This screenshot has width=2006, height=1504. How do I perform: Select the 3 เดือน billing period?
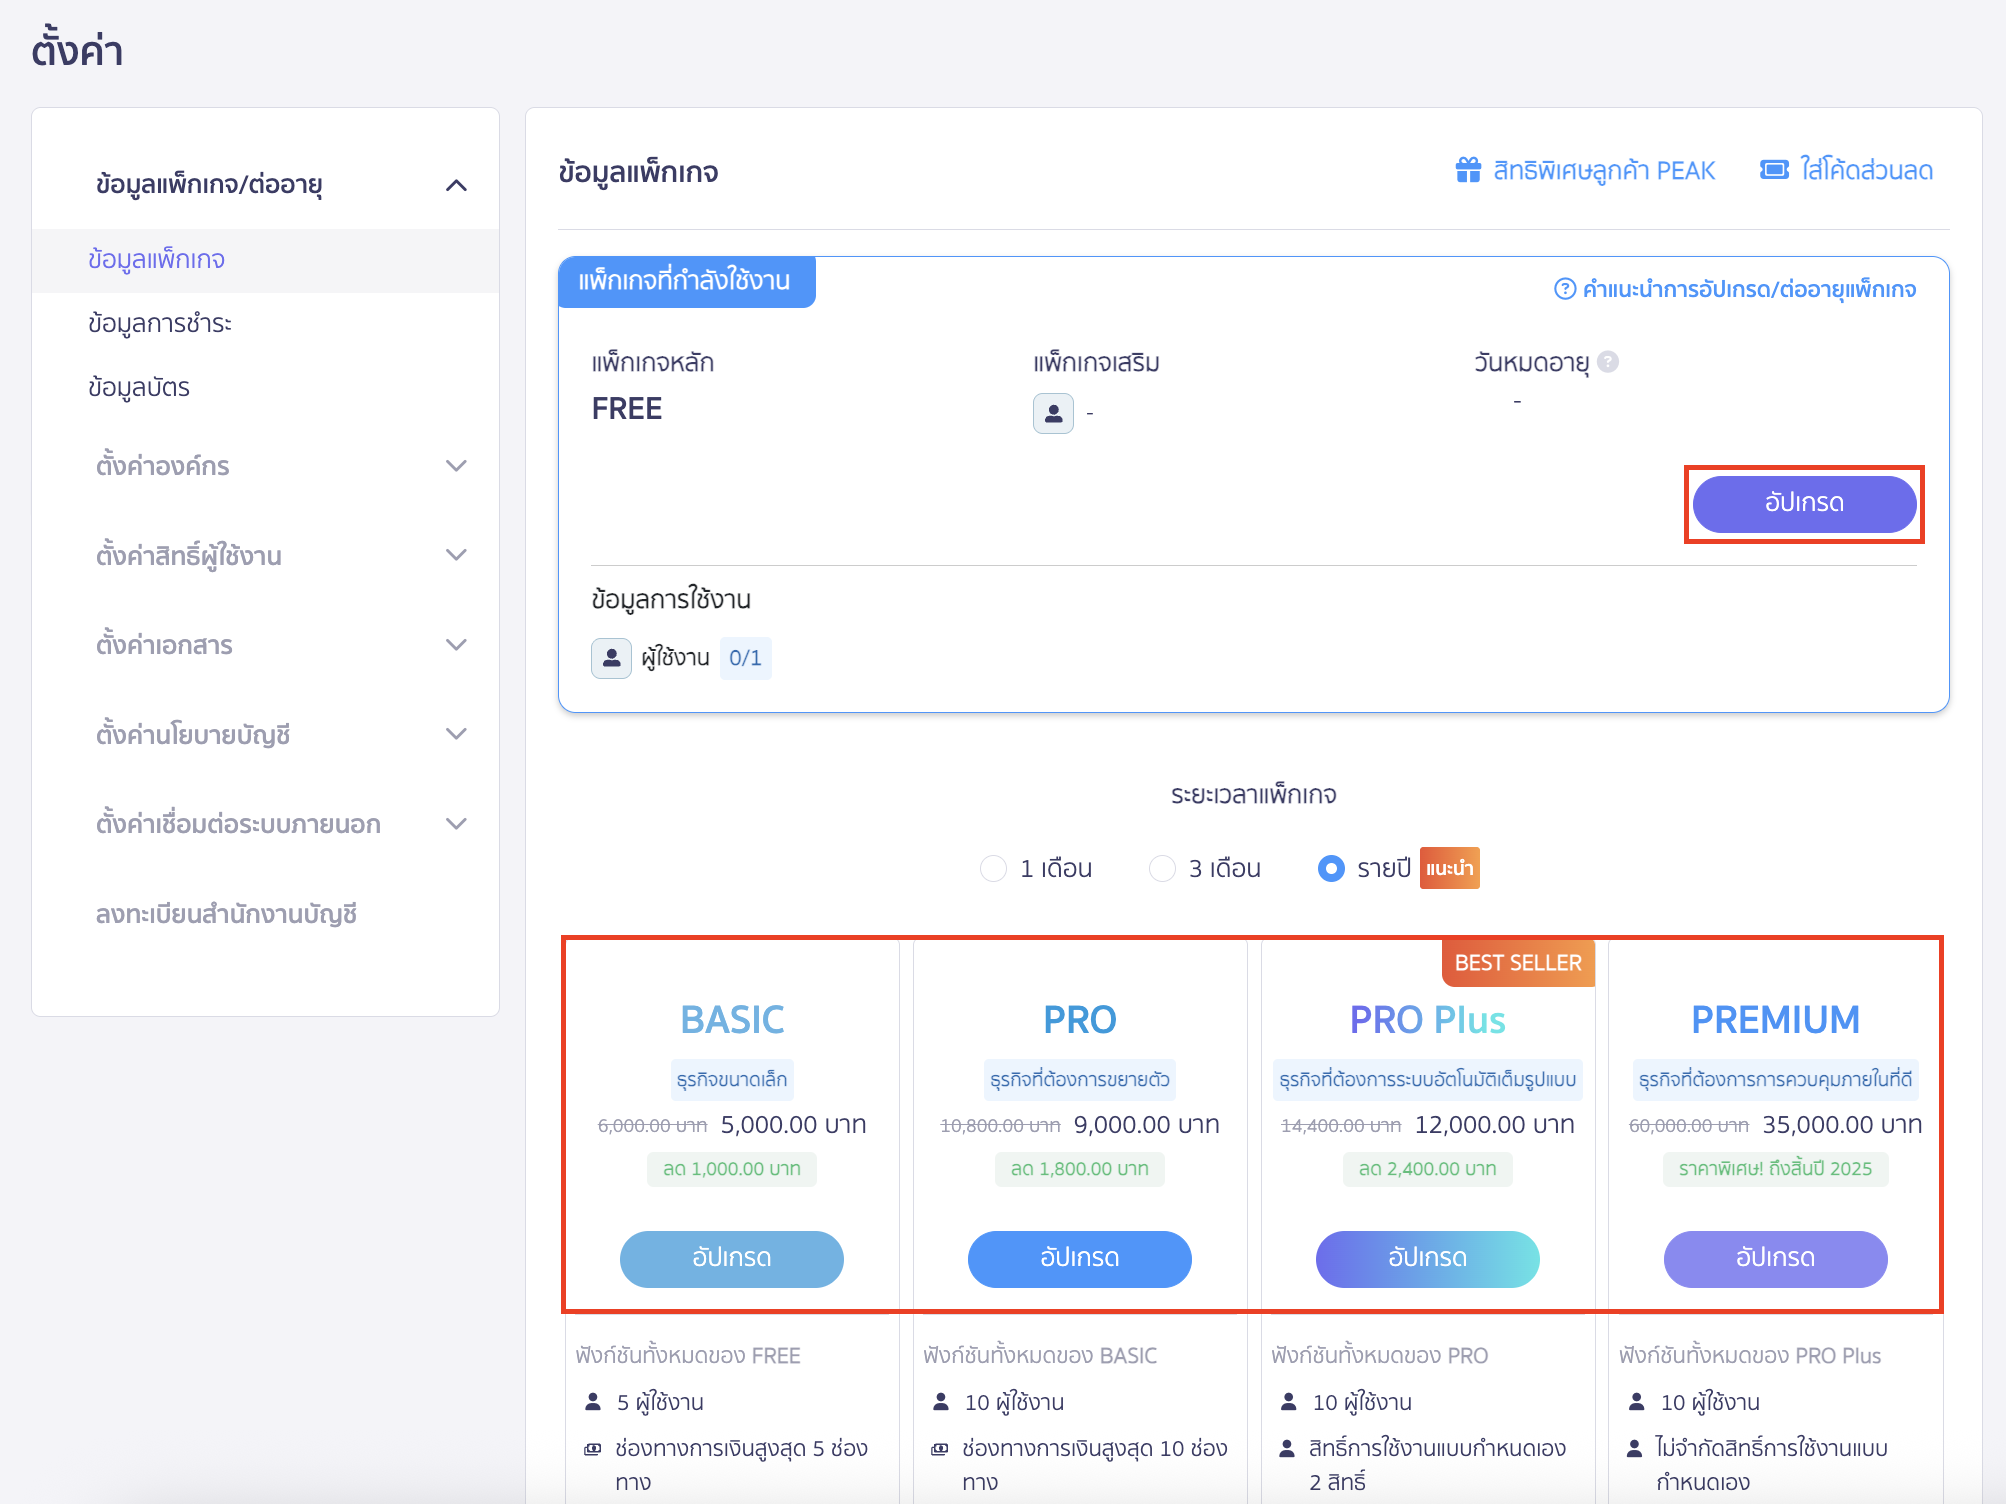click(x=1162, y=868)
